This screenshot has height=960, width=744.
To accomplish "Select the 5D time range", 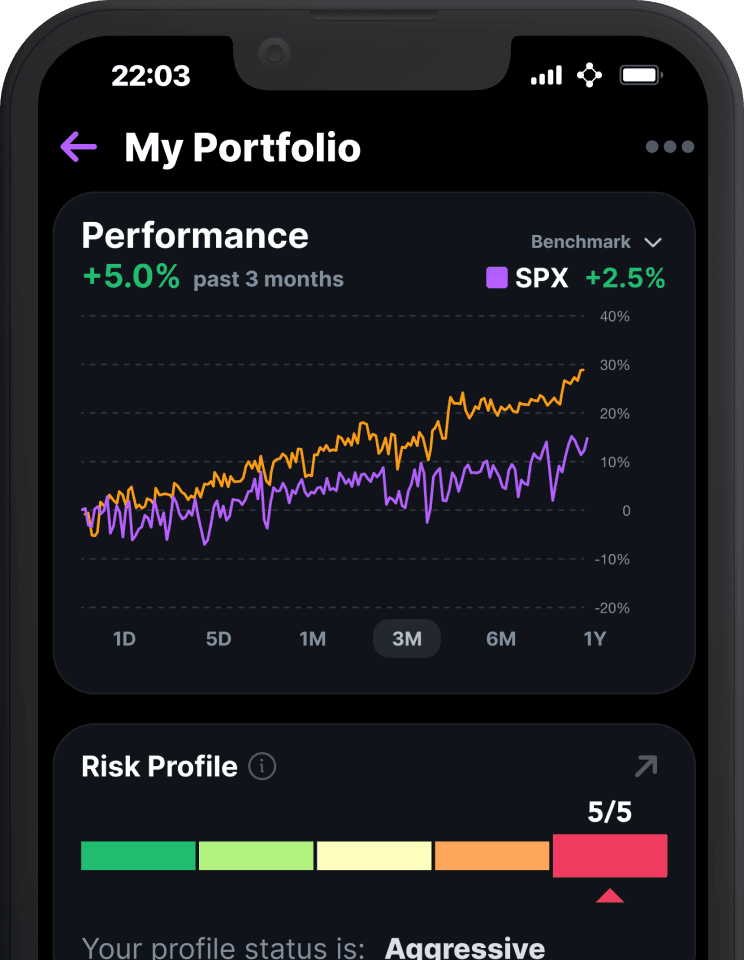I will coord(219,639).
